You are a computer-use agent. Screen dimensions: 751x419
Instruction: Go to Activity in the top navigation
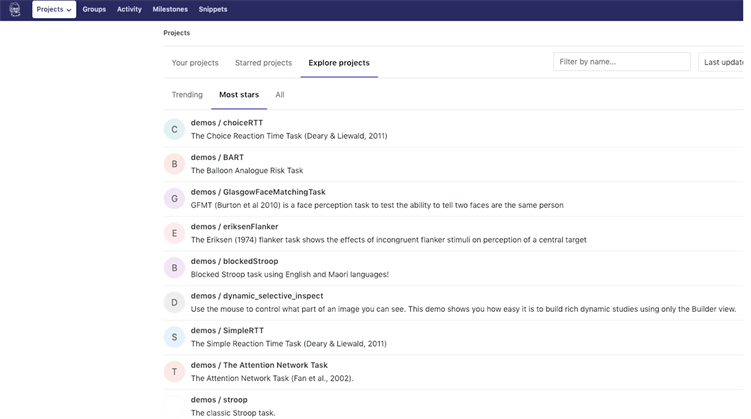129,10
